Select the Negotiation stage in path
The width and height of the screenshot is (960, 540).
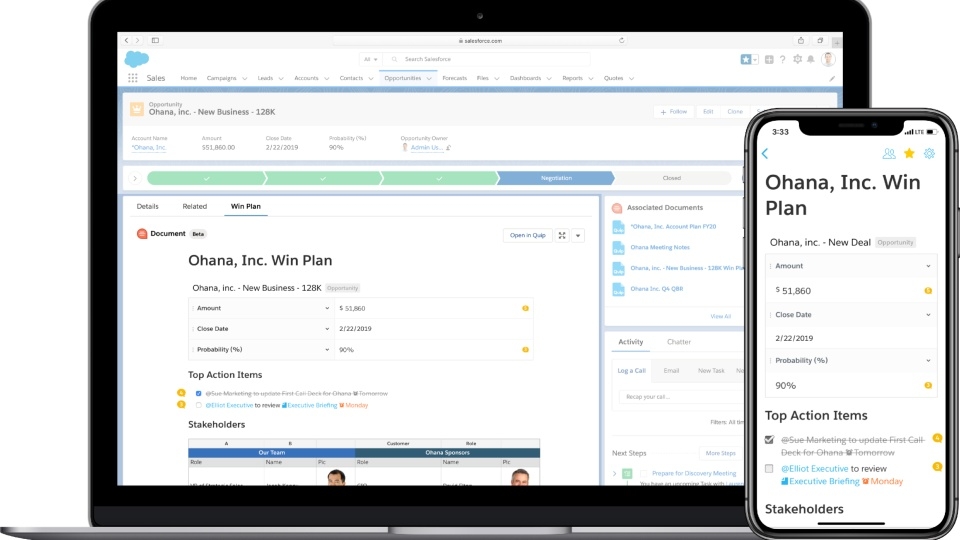(x=556, y=178)
